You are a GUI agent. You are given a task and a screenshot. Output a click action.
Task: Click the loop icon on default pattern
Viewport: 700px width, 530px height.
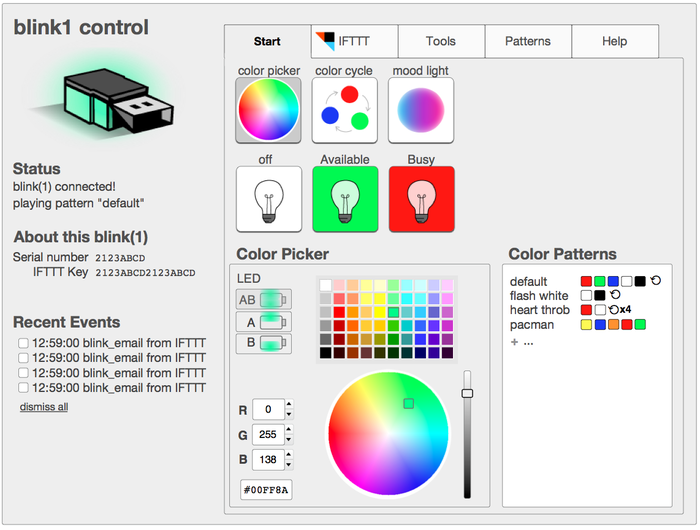(655, 281)
